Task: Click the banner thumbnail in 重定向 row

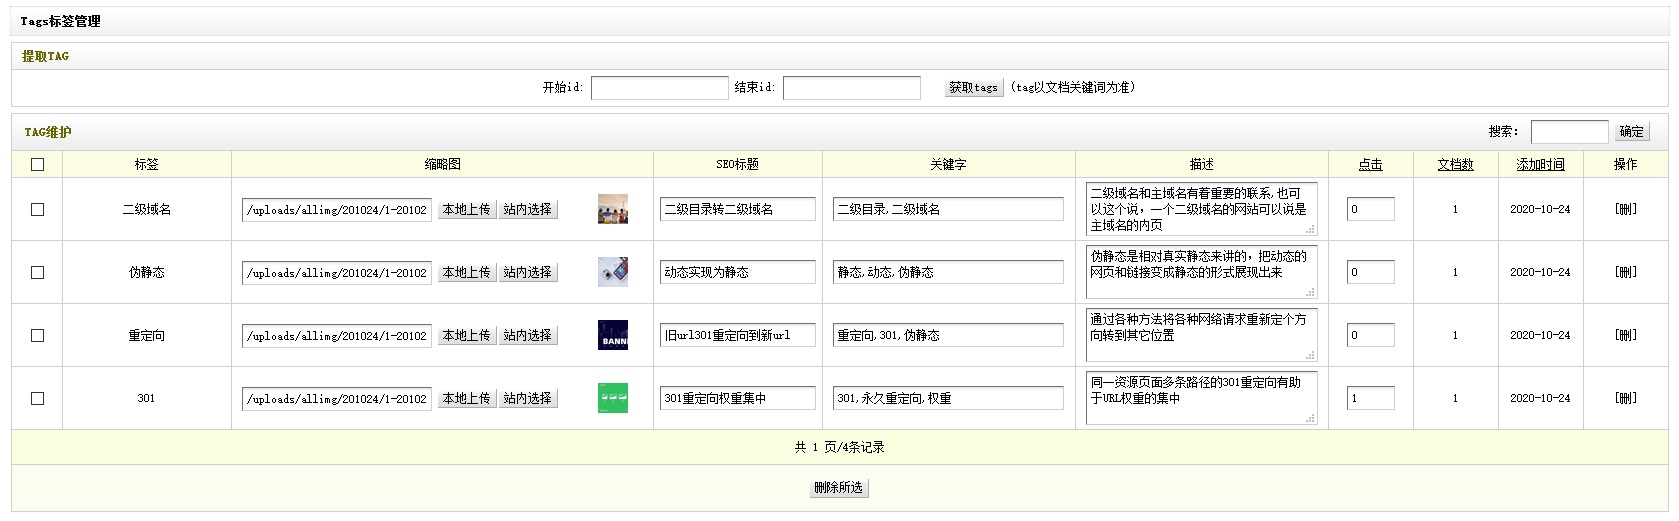Action: pyautogui.click(x=612, y=335)
